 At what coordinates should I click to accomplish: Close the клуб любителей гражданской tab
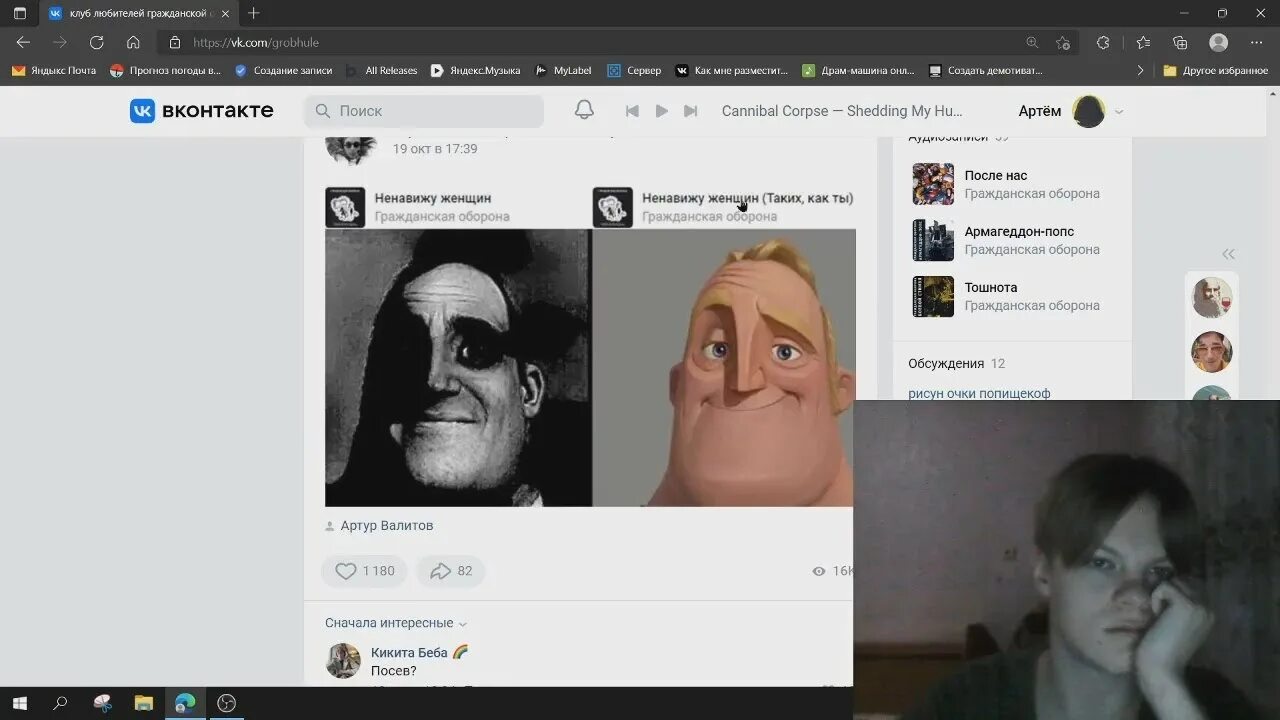(x=225, y=14)
